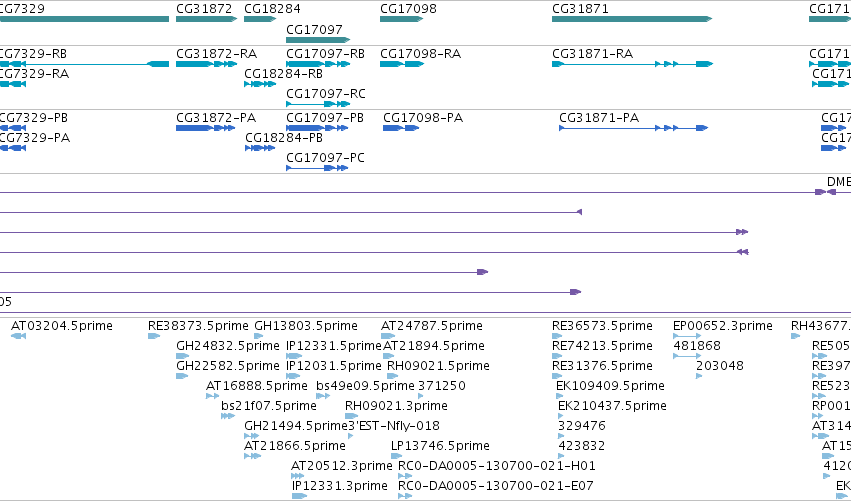Select transcript CG17097-RC glyph
The width and height of the screenshot is (851, 501).
point(317,104)
